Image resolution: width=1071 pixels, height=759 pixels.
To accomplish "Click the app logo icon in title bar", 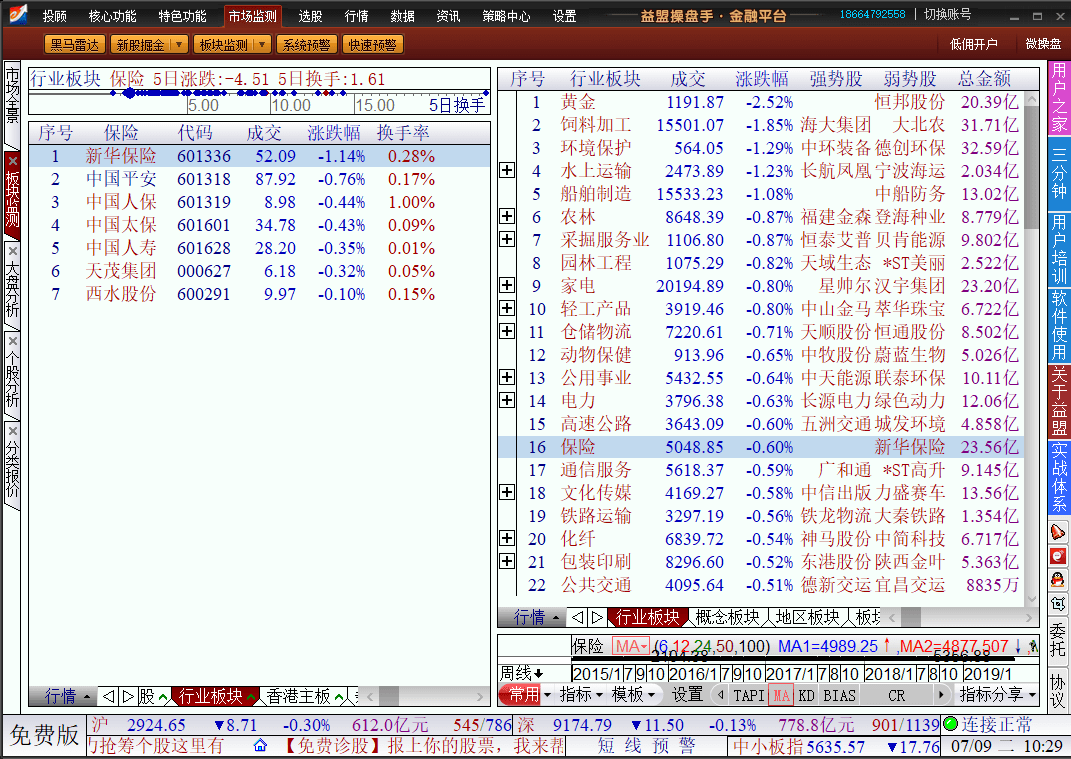I will [16, 14].
